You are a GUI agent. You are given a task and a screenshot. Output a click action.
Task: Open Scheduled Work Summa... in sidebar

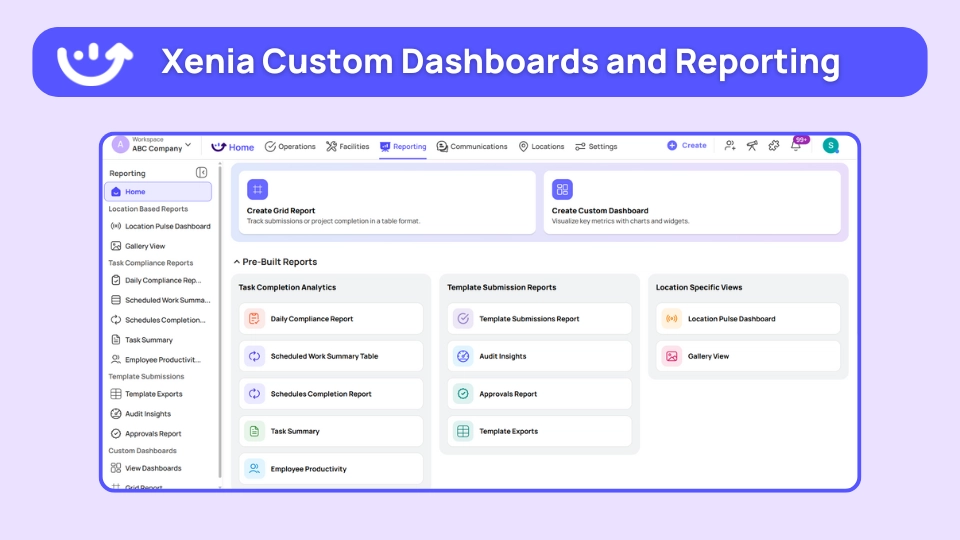tap(159, 300)
